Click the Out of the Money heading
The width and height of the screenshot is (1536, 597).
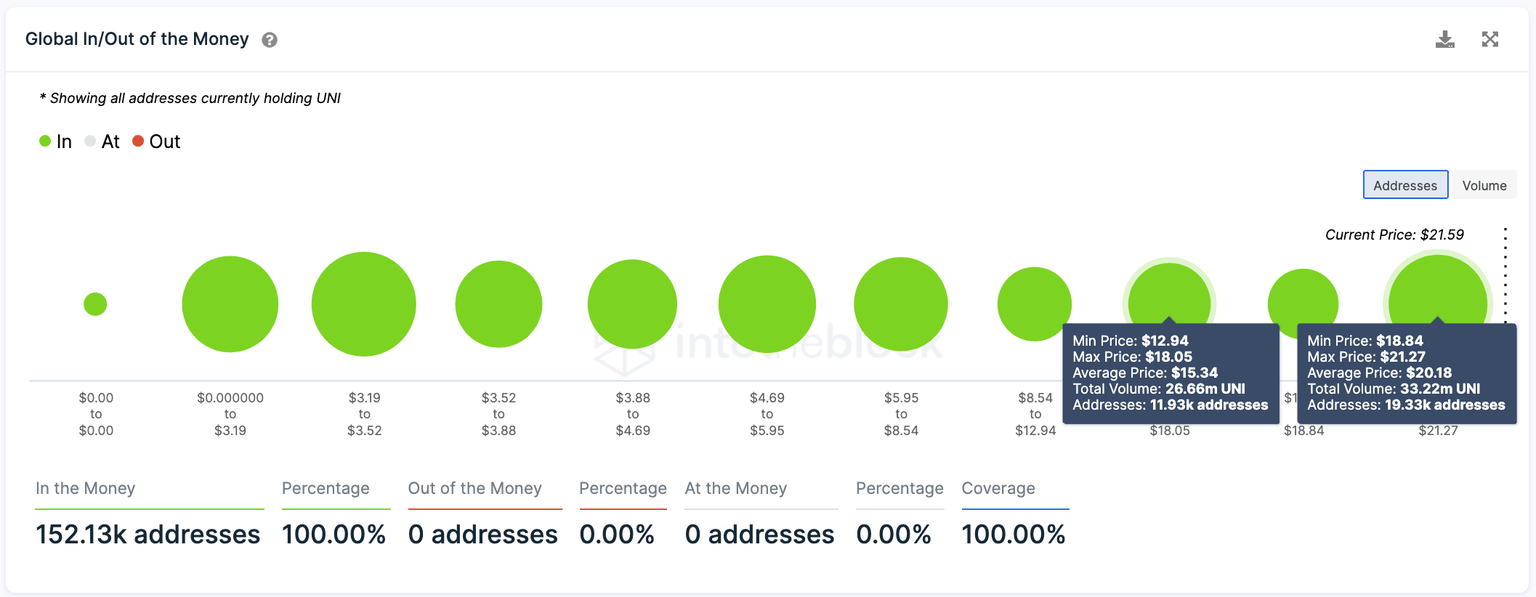point(475,489)
